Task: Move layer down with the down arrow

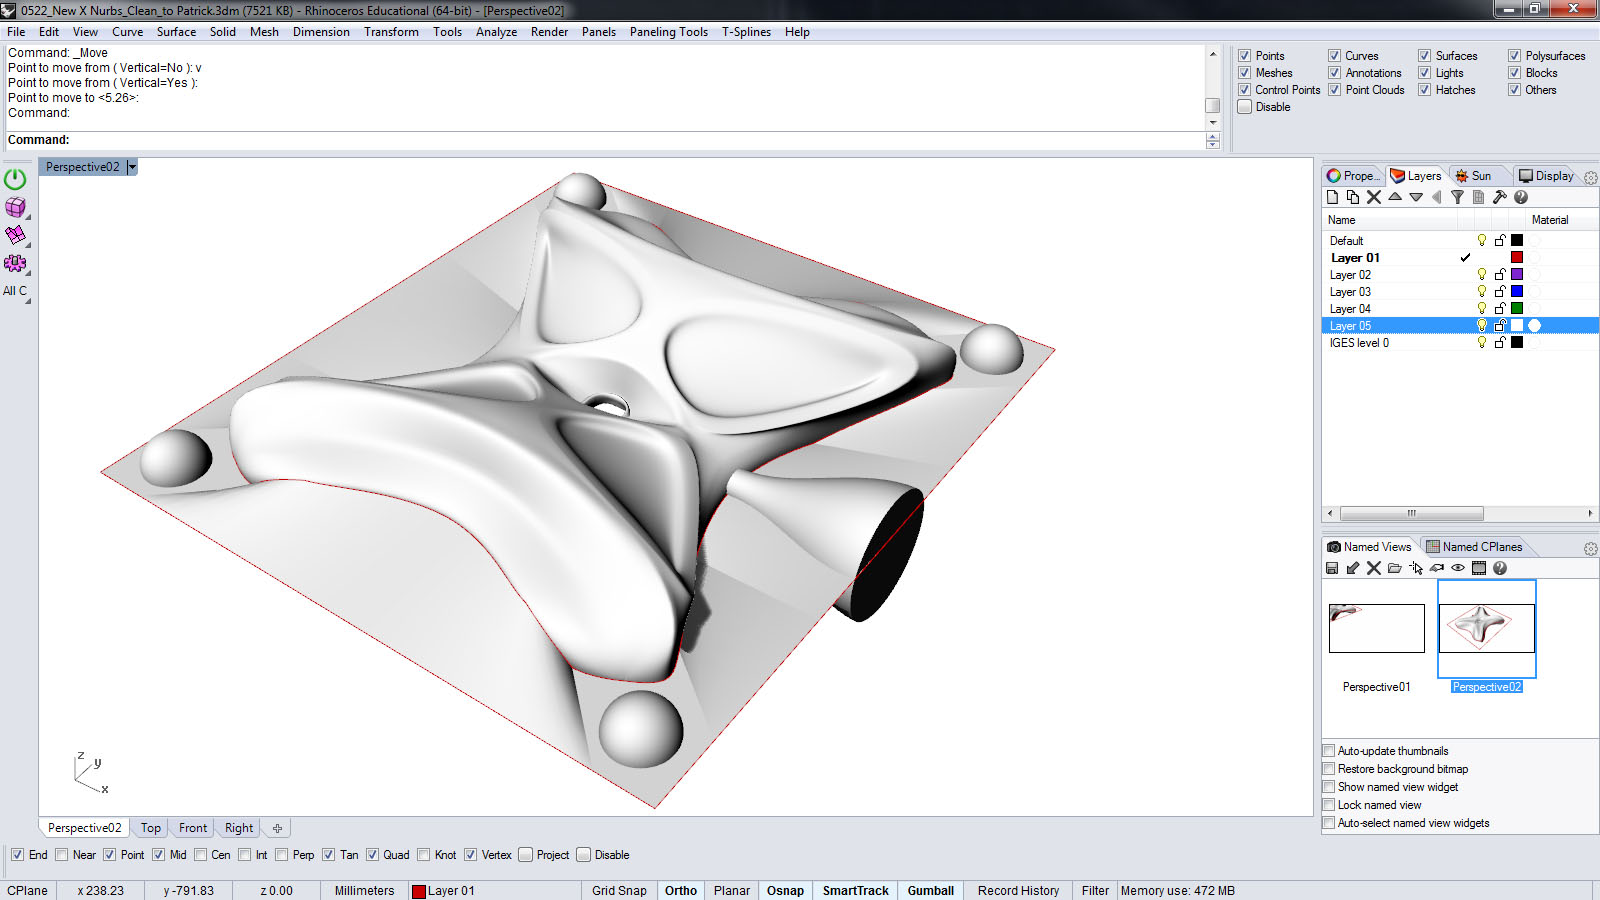Action: (x=1416, y=197)
